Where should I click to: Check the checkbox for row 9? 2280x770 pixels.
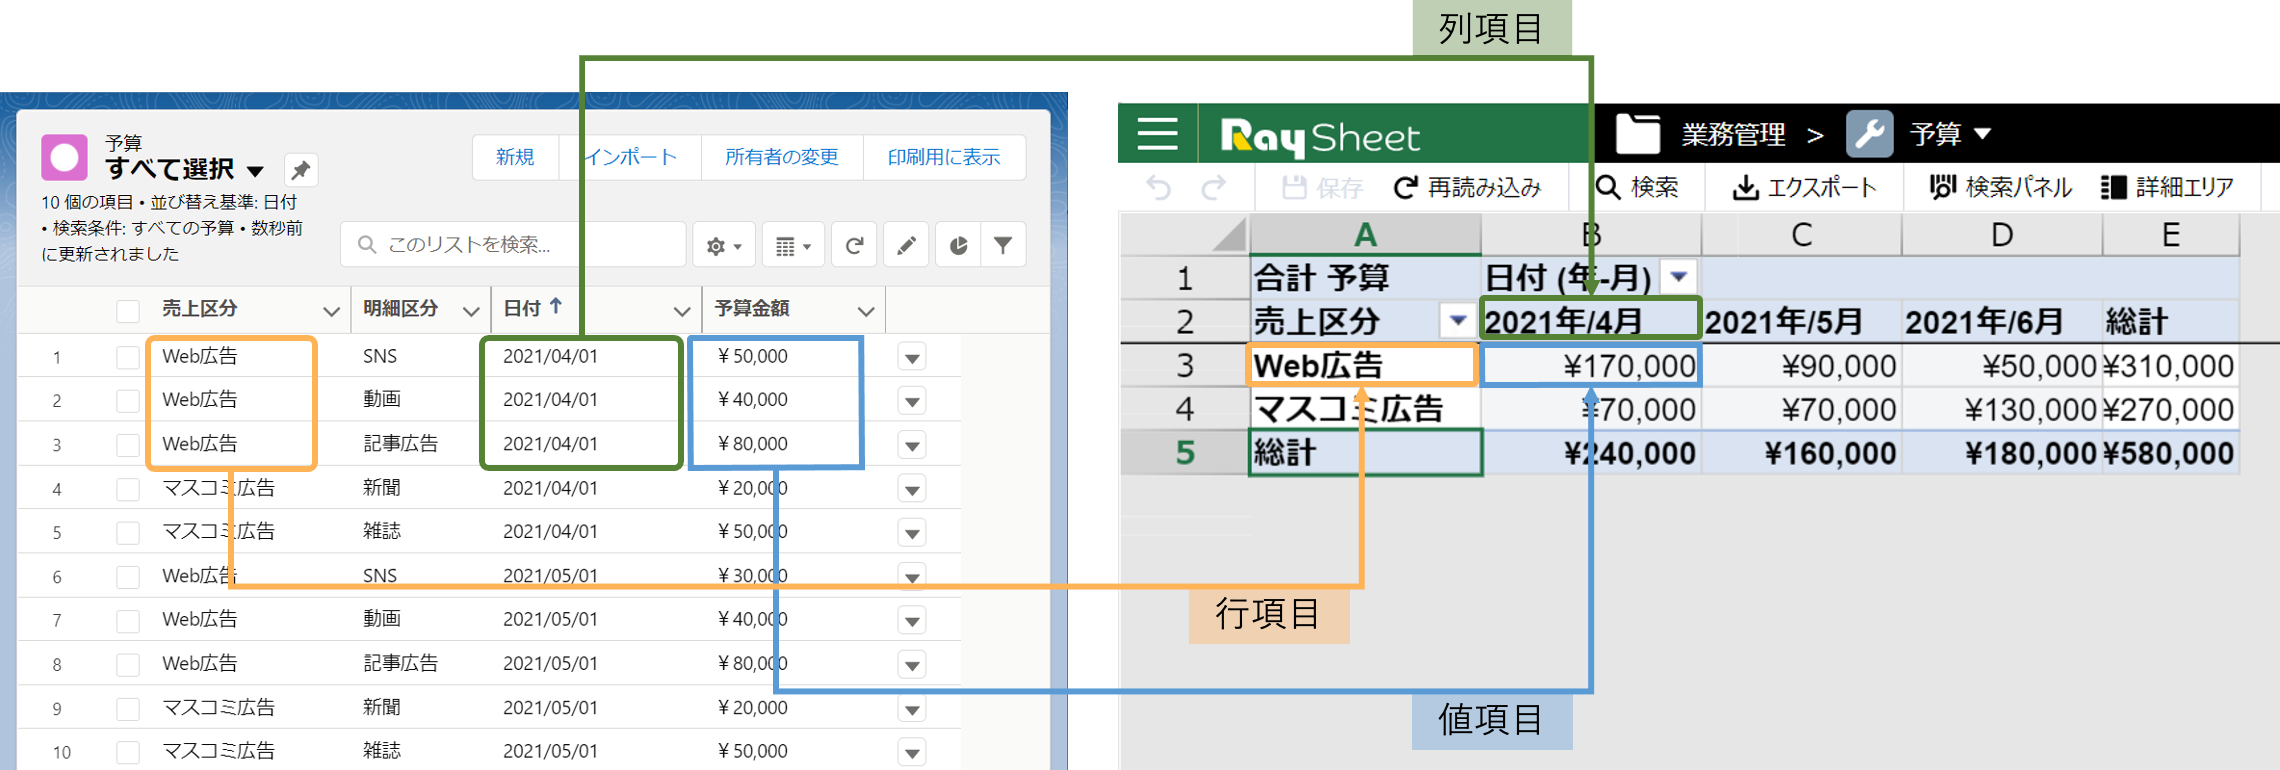click(x=128, y=708)
